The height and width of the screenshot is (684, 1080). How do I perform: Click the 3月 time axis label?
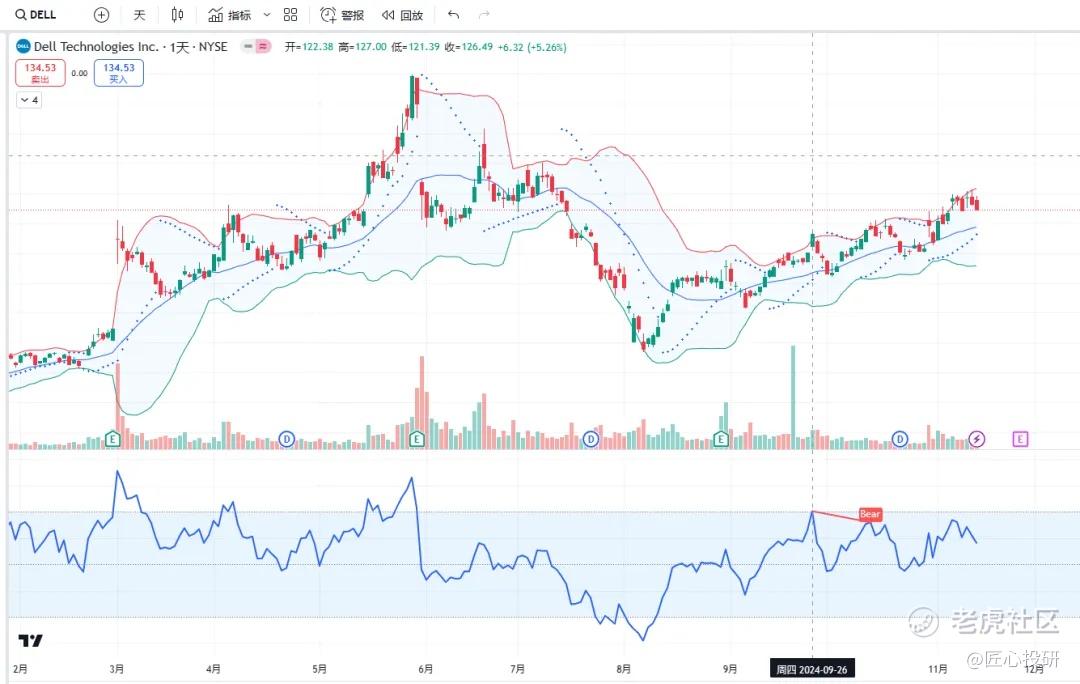tap(116, 669)
